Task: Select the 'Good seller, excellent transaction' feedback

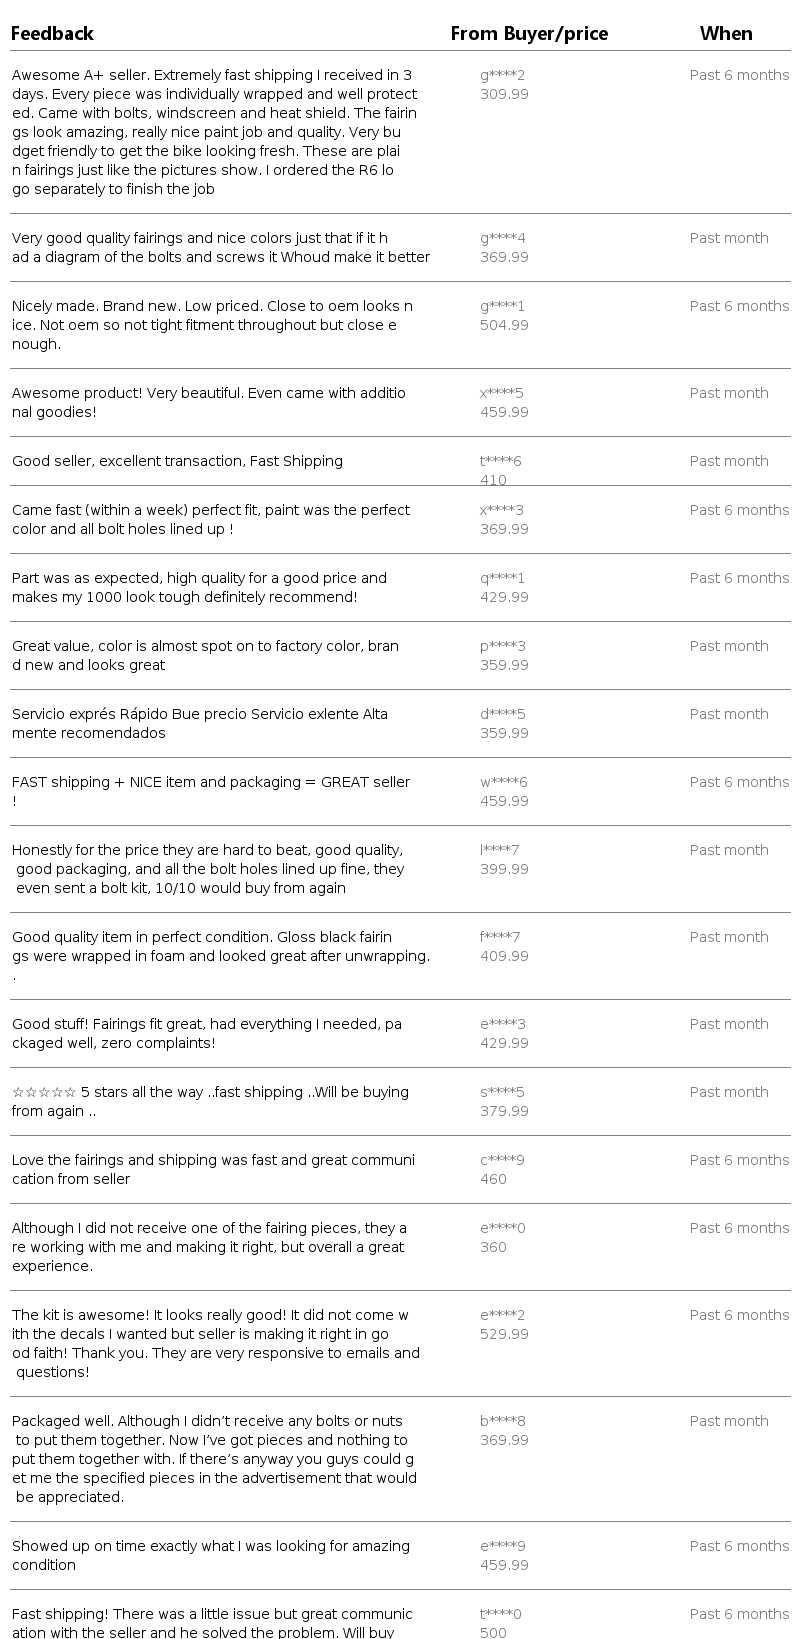Action: pyautogui.click(x=177, y=461)
